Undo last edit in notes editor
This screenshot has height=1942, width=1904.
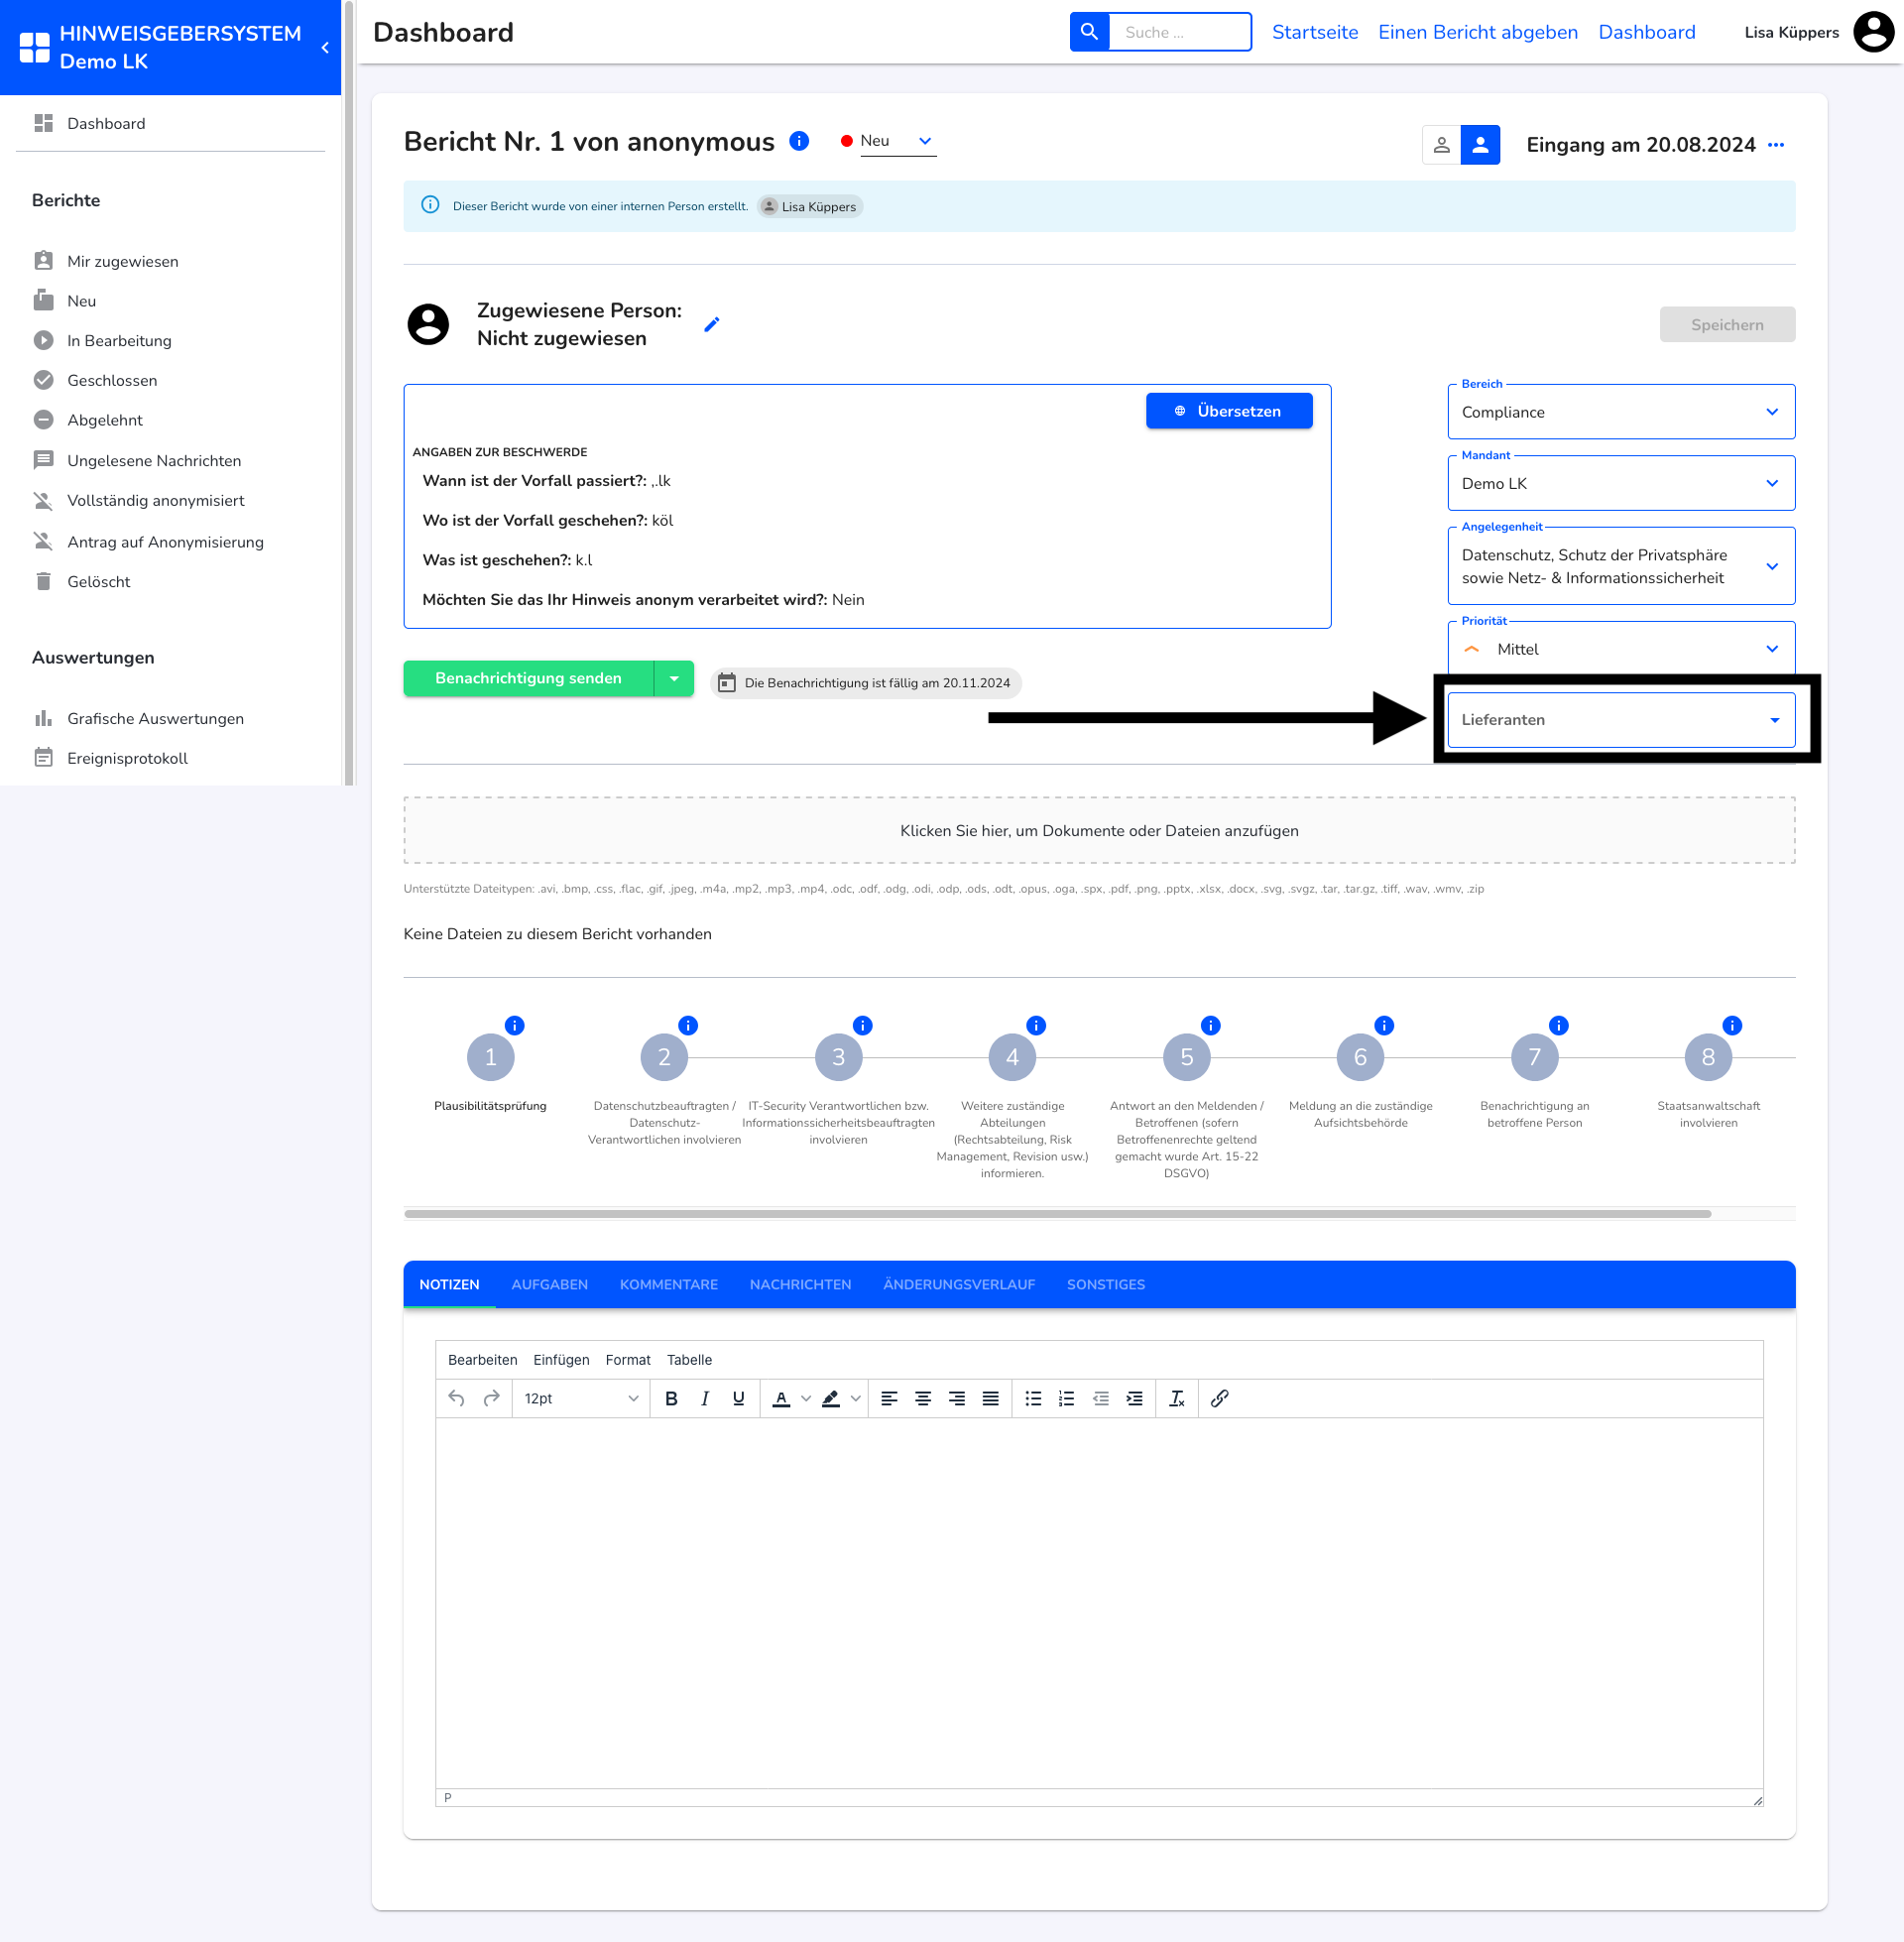pos(457,1398)
